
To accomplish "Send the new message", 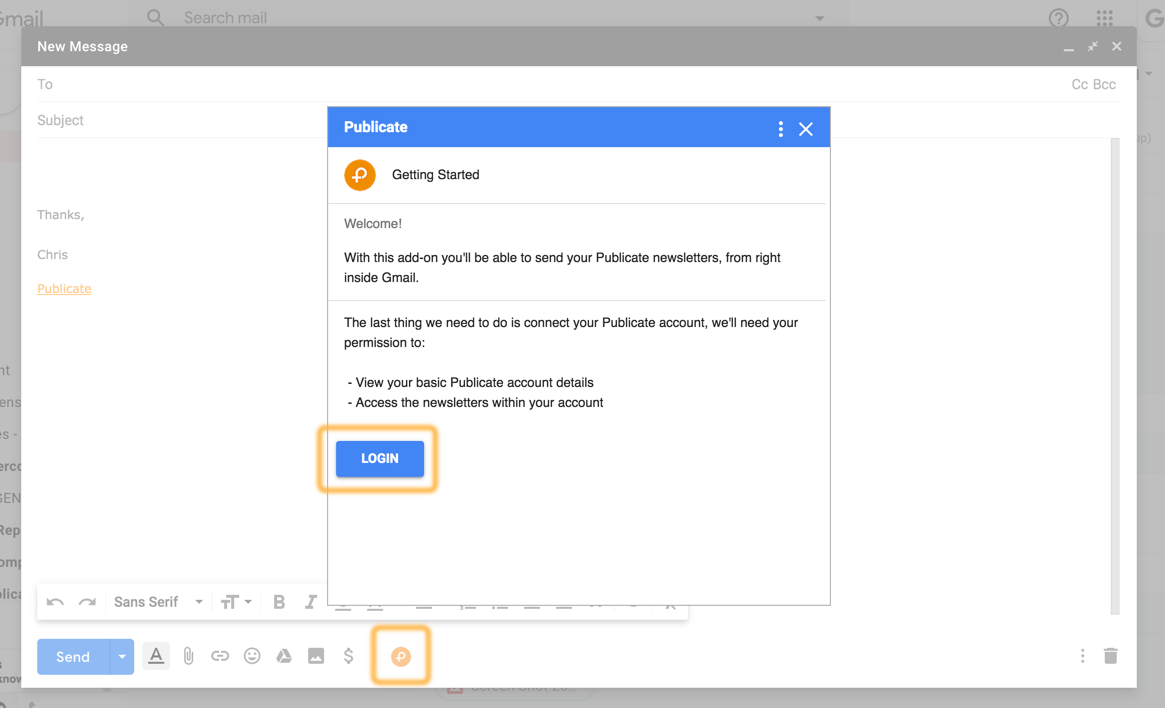I will [73, 657].
